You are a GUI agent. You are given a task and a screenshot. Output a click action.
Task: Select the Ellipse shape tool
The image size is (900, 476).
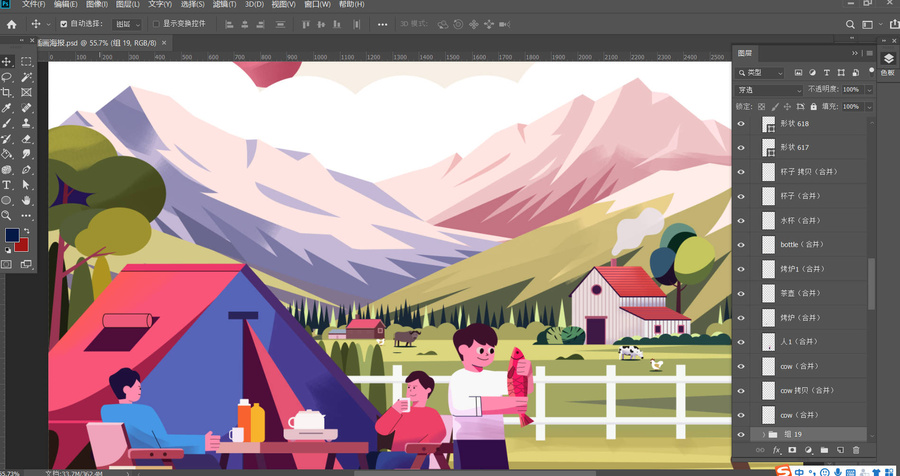(7, 200)
